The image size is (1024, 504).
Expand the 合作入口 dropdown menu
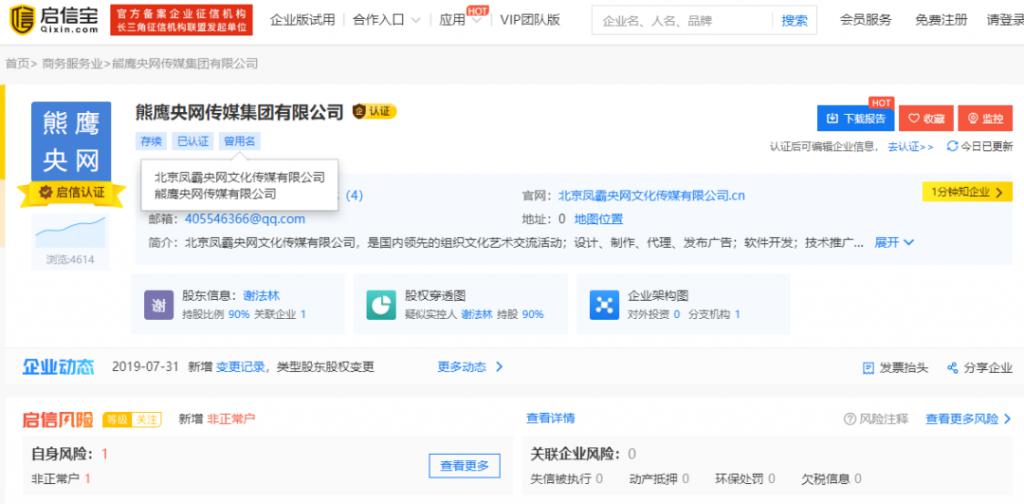click(386, 20)
